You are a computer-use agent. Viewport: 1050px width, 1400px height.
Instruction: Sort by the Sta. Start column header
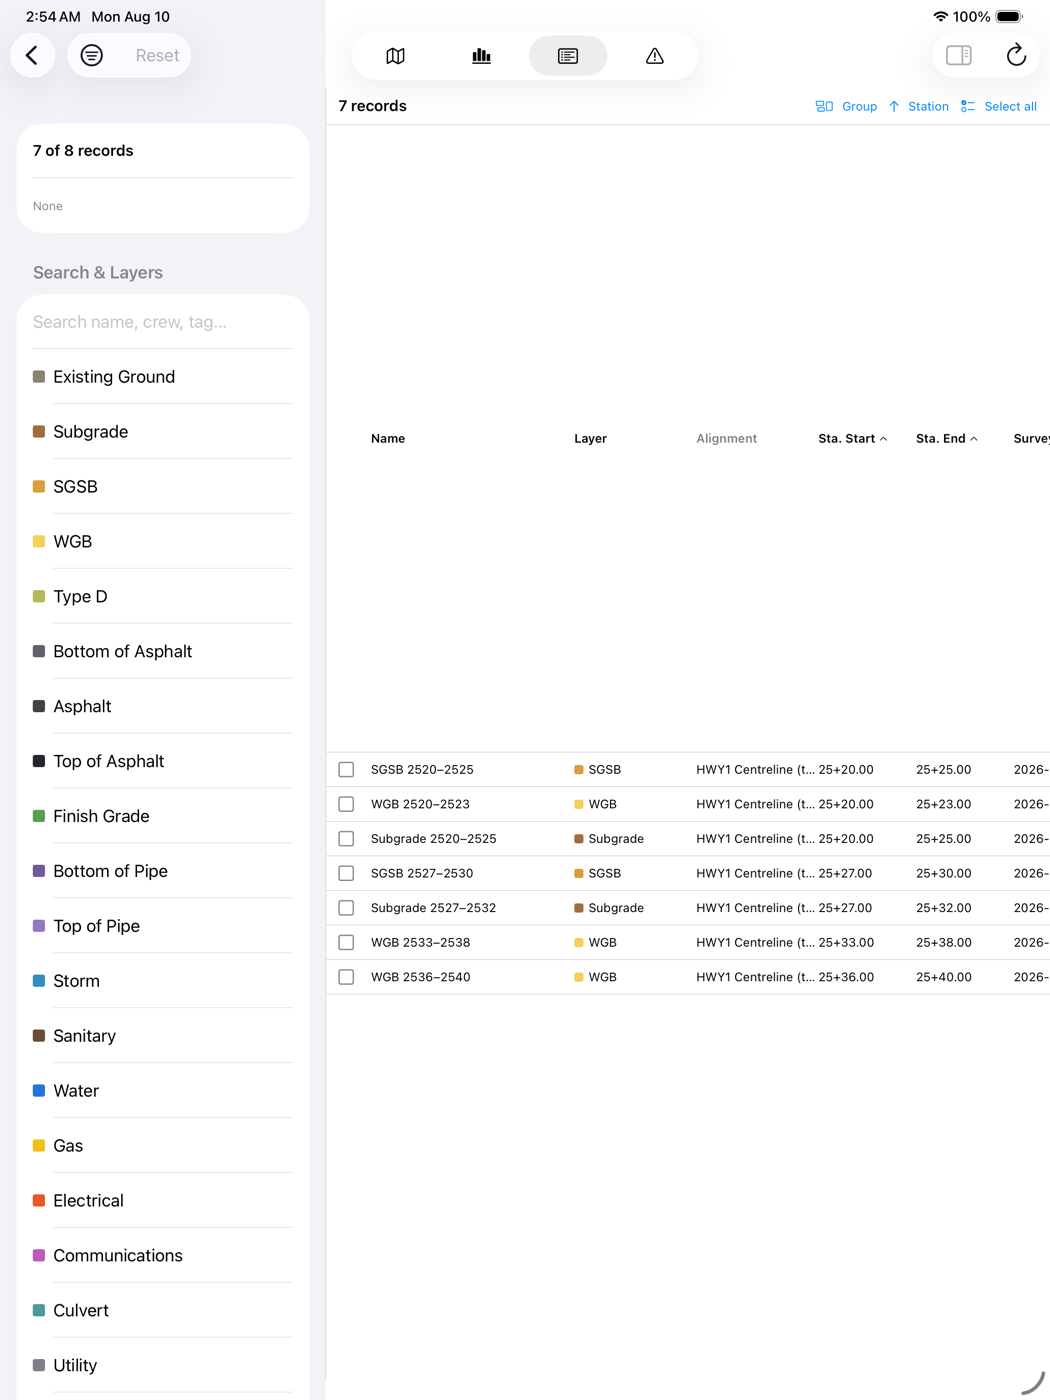853,439
